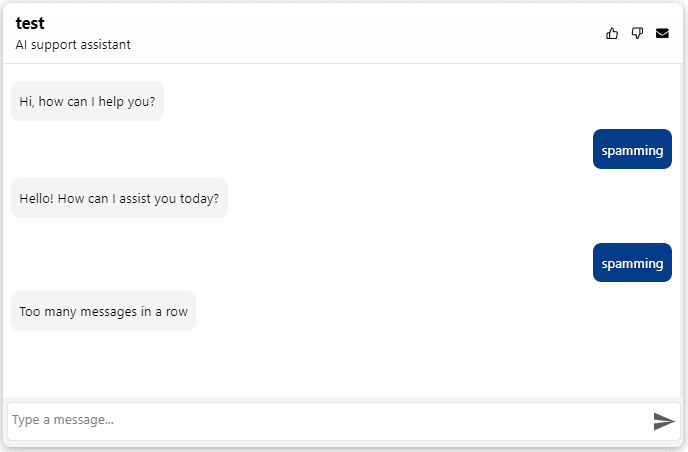Click the second "spamming" user message

tap(632, 263)
